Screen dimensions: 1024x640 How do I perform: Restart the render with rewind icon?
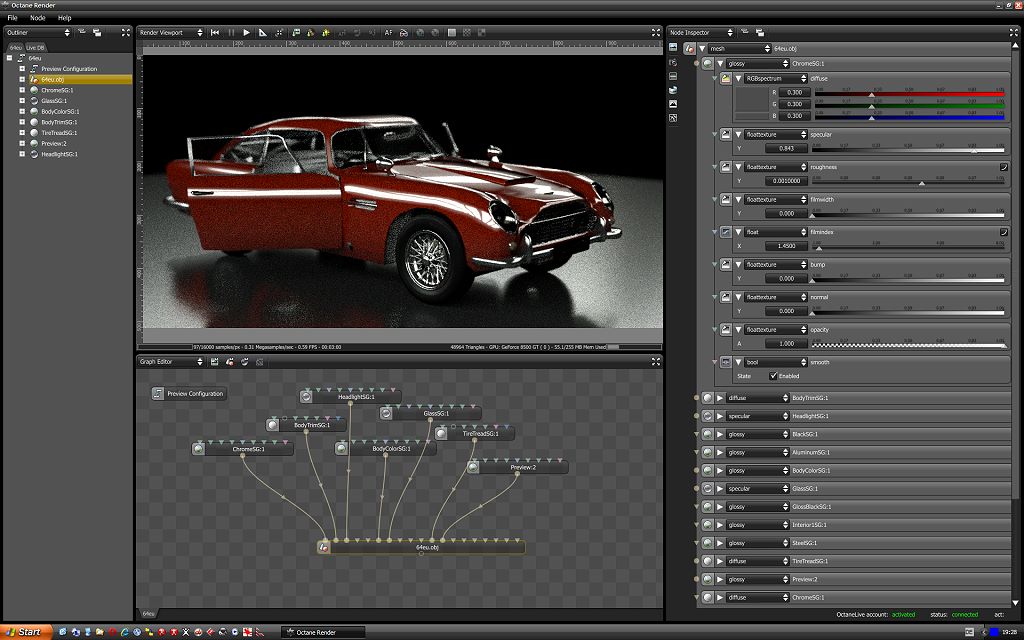click(x=215, y=33)
